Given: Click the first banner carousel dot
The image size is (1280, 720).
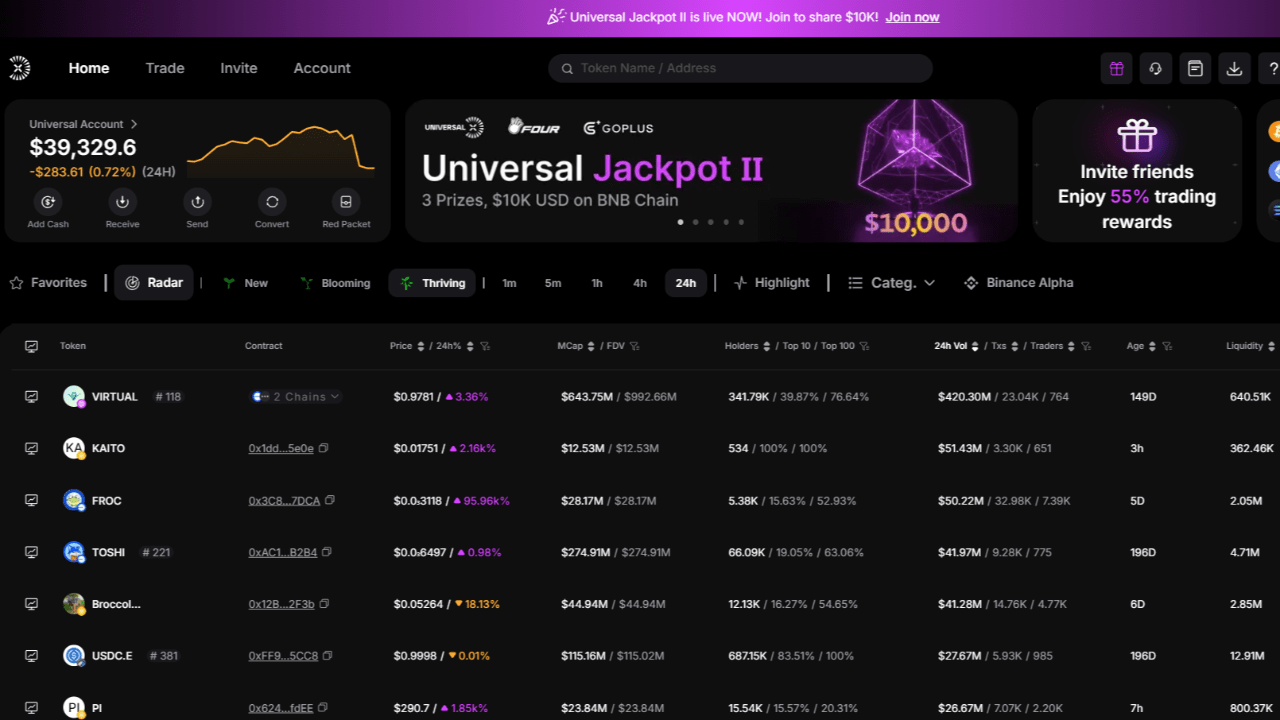Looking at the screenshot, I should coord(681,222).
